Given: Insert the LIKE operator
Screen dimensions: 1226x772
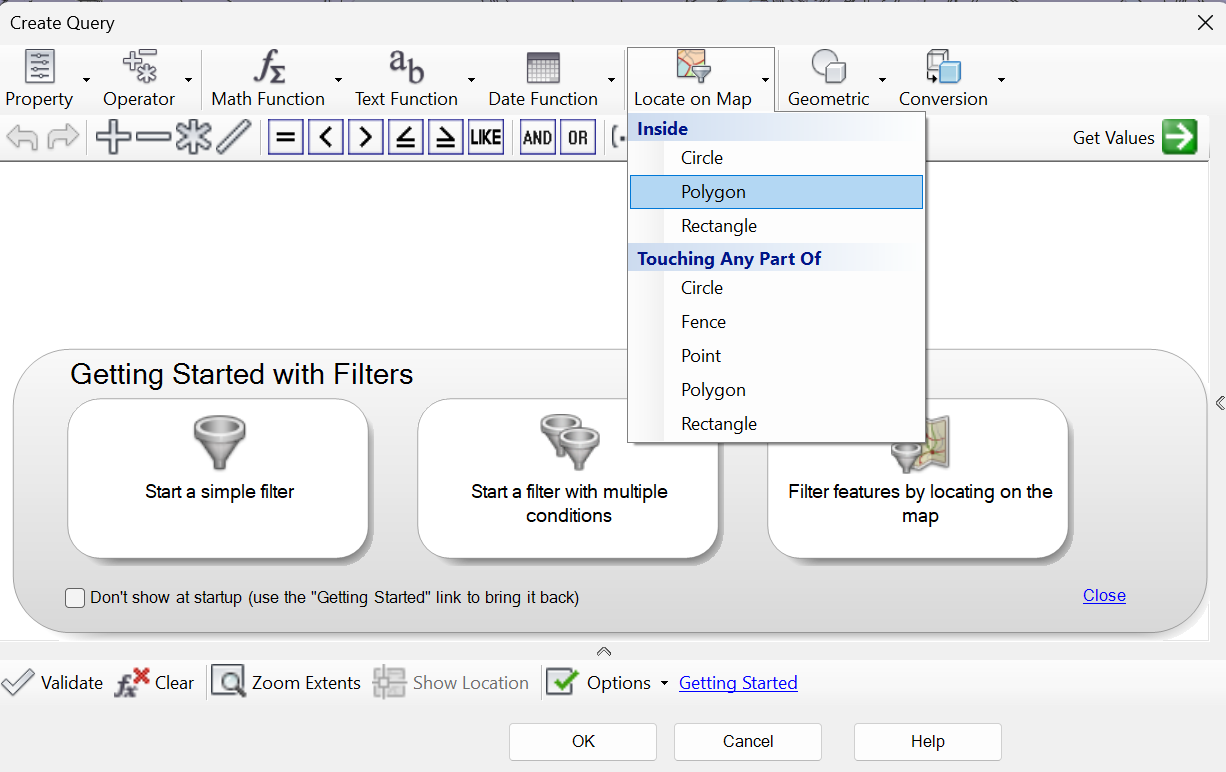Looking at the screenshot, I should pyautogui.click(x=486, y=137).
